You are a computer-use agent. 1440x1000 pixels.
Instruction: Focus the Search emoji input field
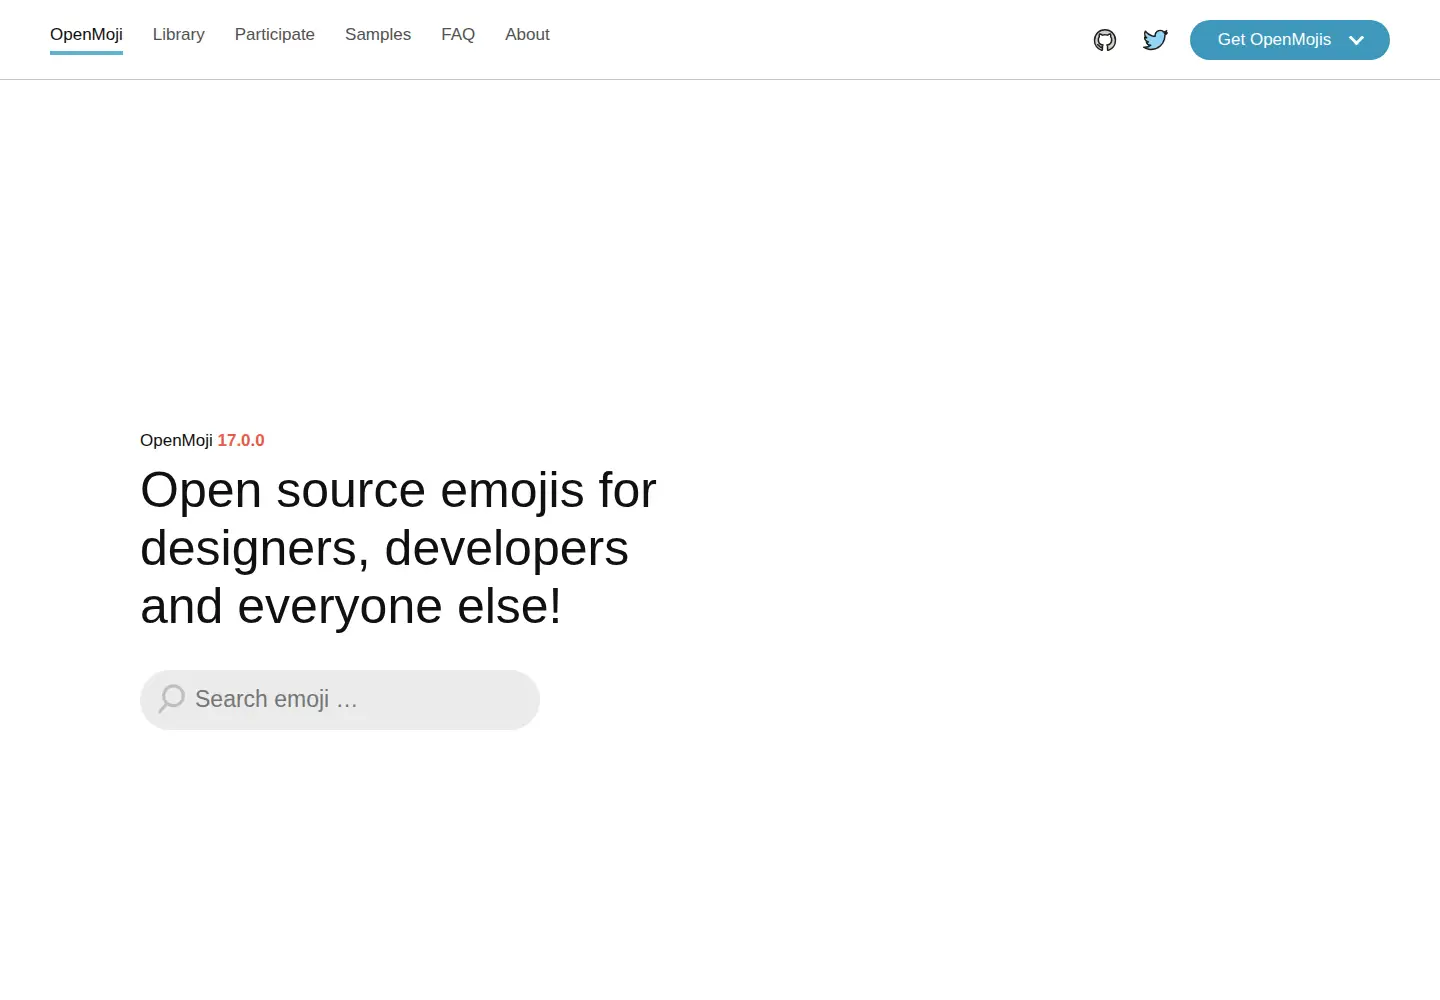pyautogui.click(x=340, y=700)
